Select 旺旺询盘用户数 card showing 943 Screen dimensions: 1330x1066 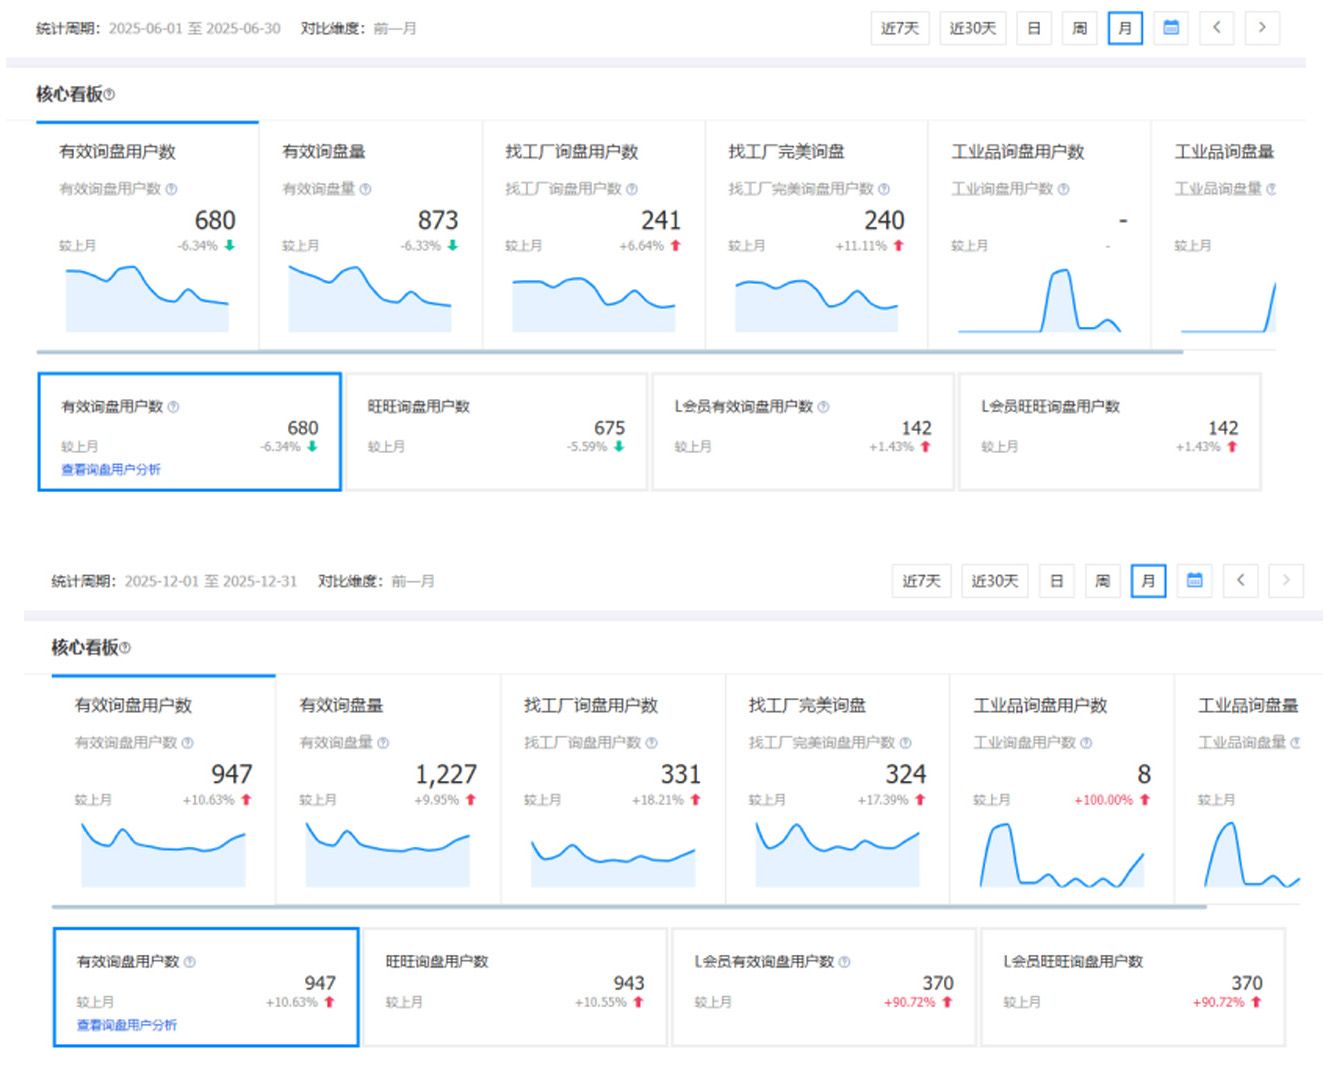[514, 987]
